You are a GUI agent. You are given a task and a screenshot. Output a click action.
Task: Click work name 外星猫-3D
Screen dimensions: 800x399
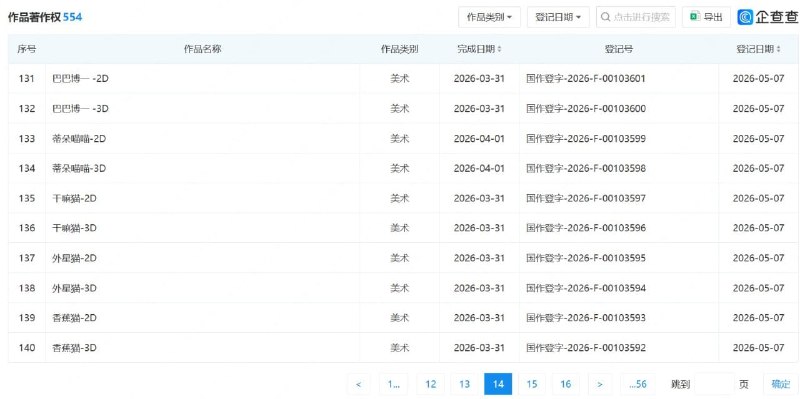pyautogui.click(x=74, y=288)
